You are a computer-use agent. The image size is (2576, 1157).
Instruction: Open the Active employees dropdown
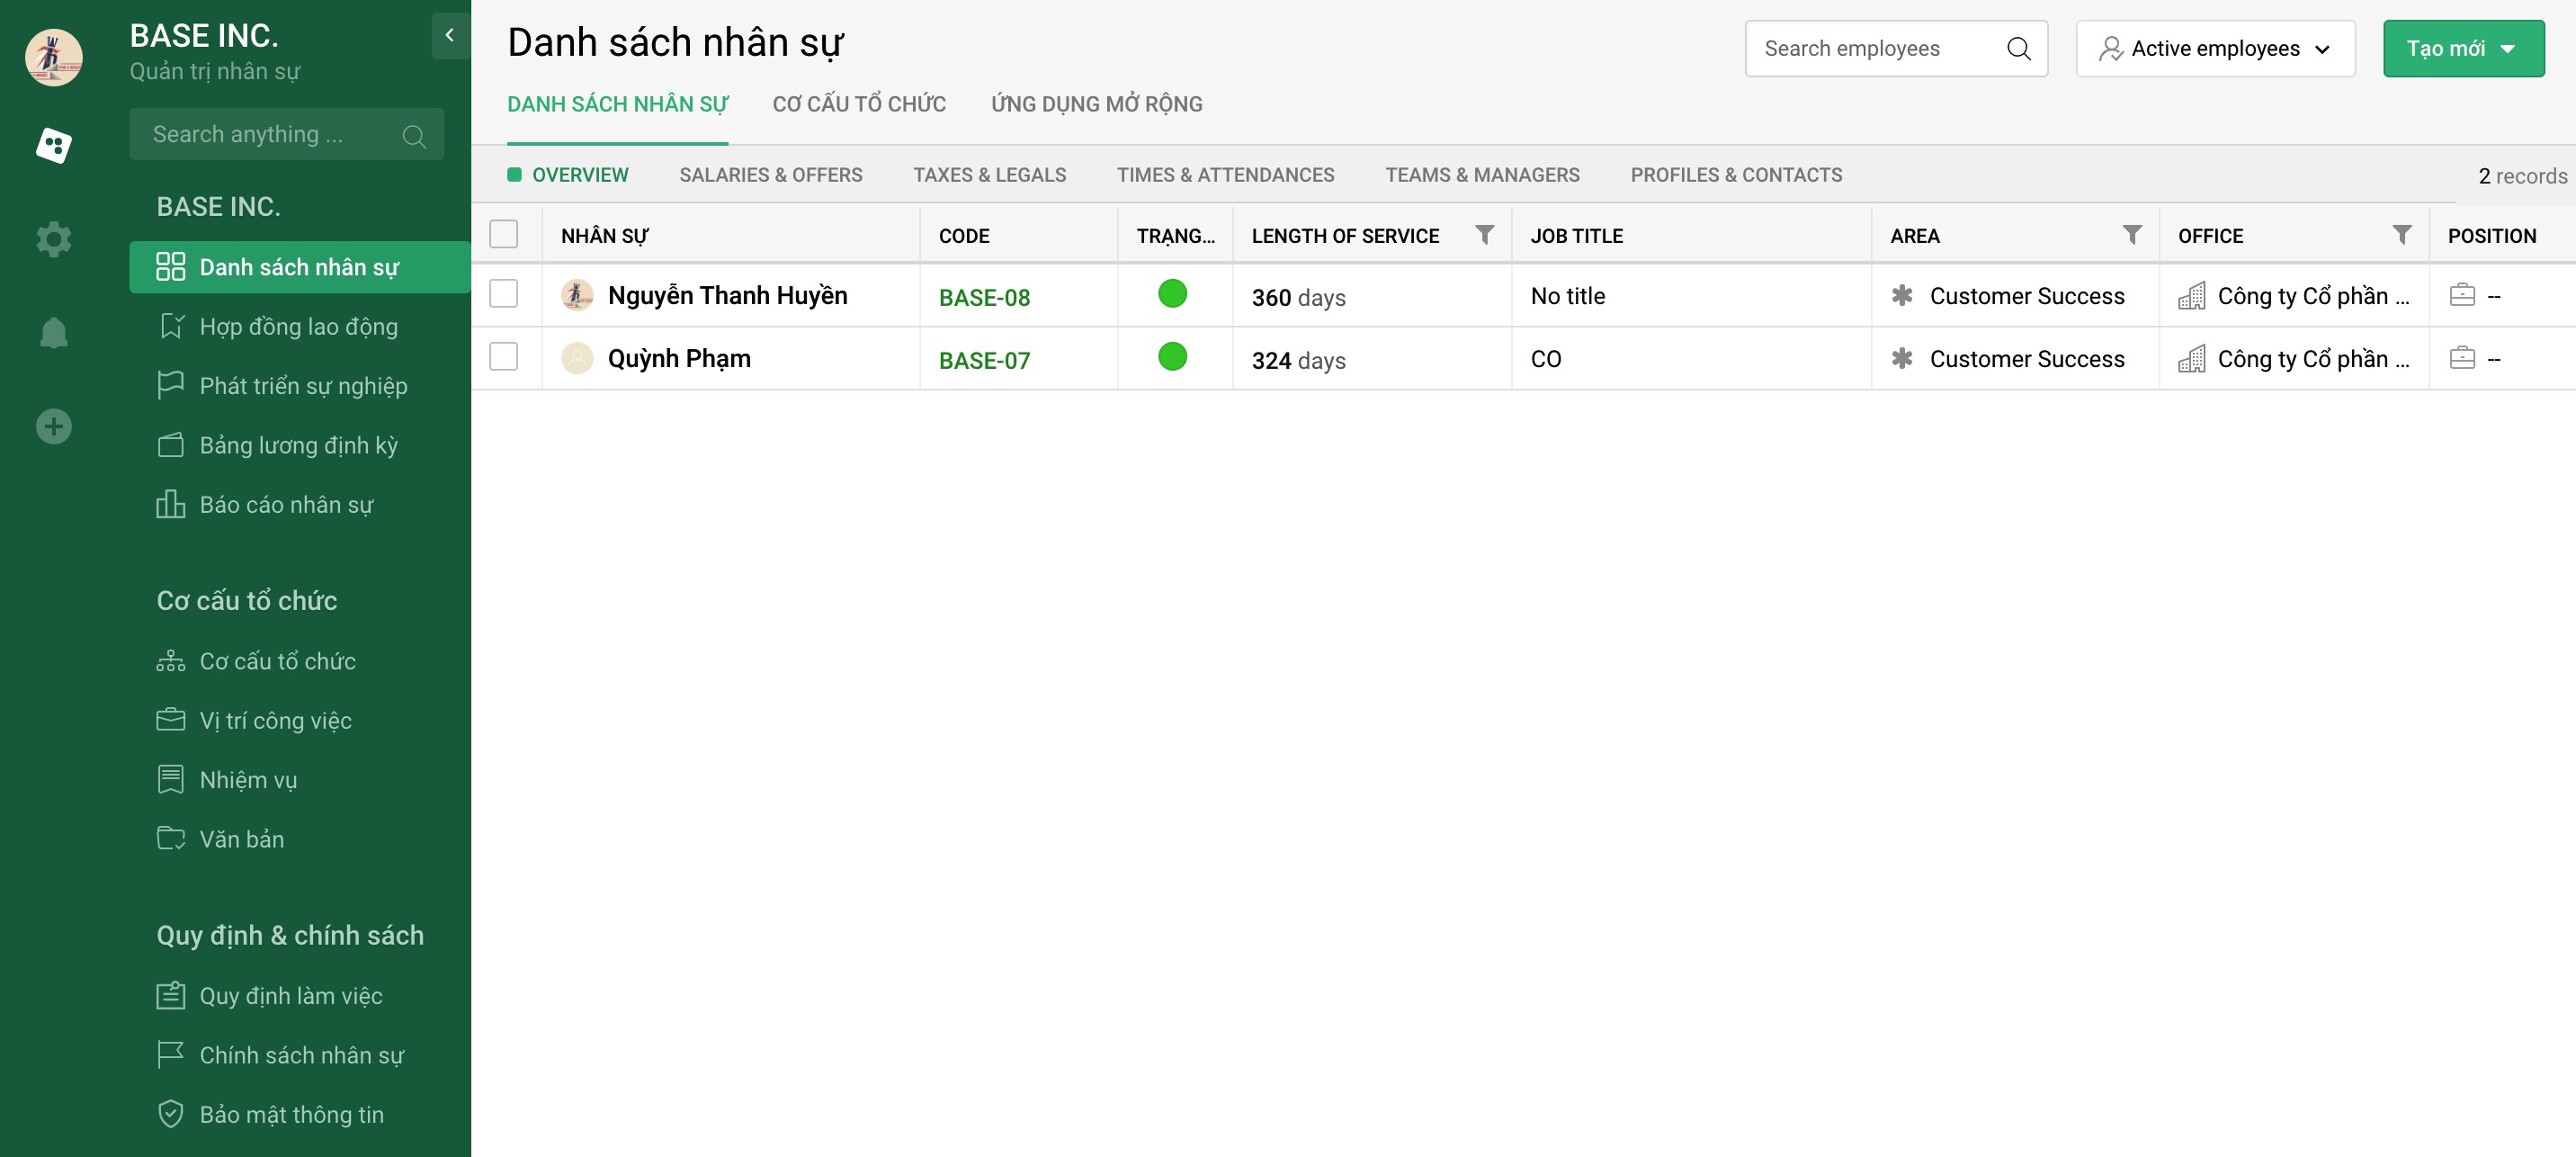click(2214, 49)
